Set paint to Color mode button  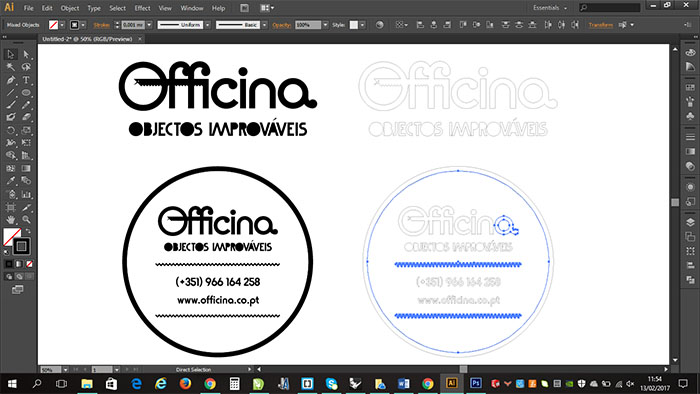tap(9, 264)
